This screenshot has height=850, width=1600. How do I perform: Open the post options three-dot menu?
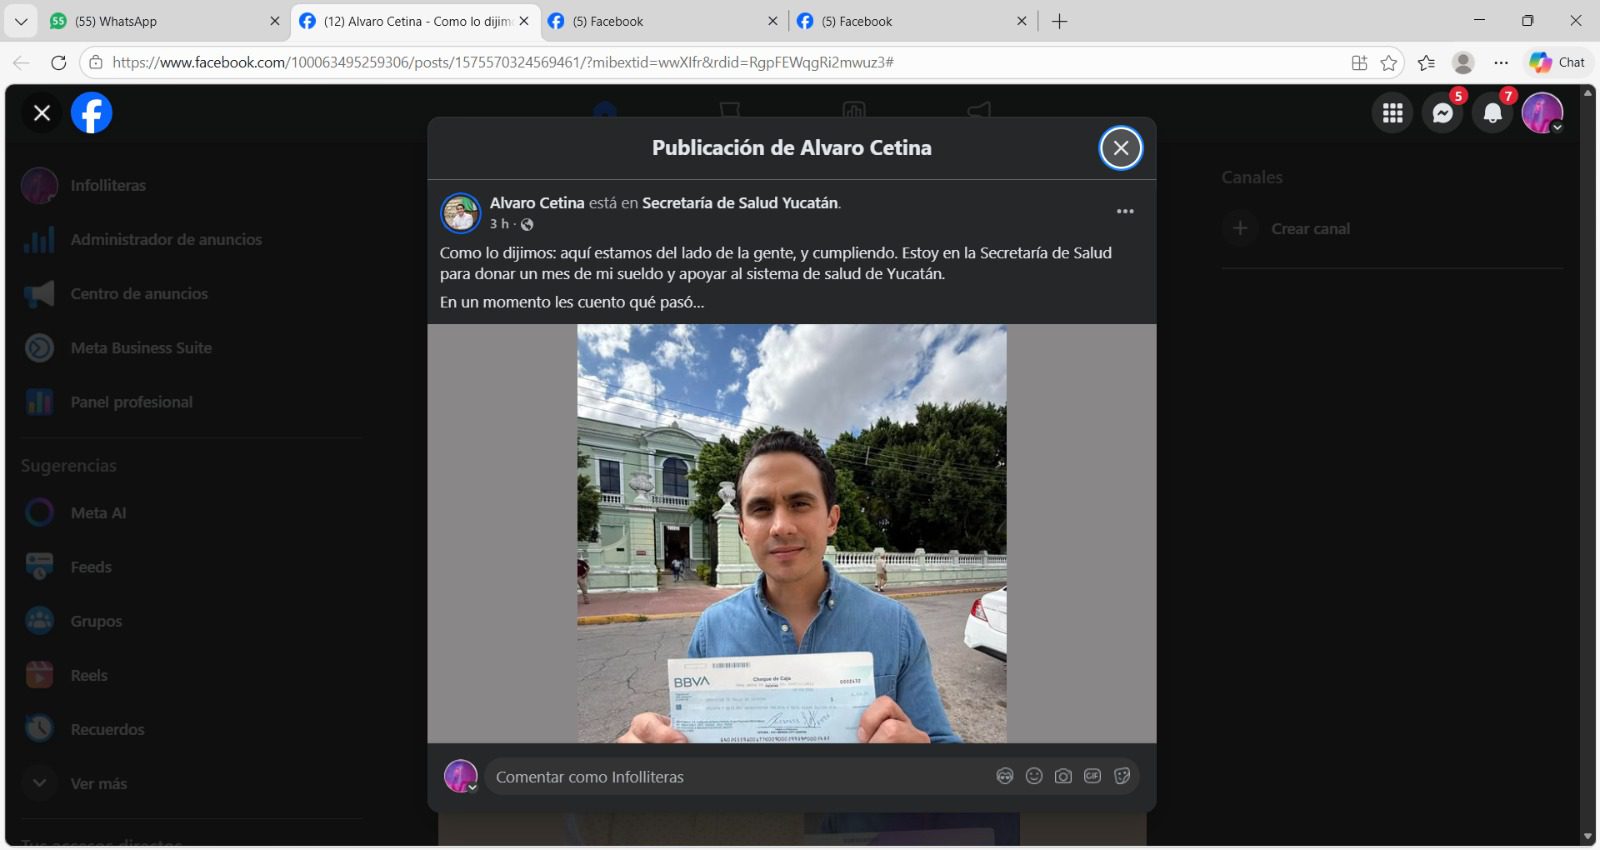click(1125, 211)
